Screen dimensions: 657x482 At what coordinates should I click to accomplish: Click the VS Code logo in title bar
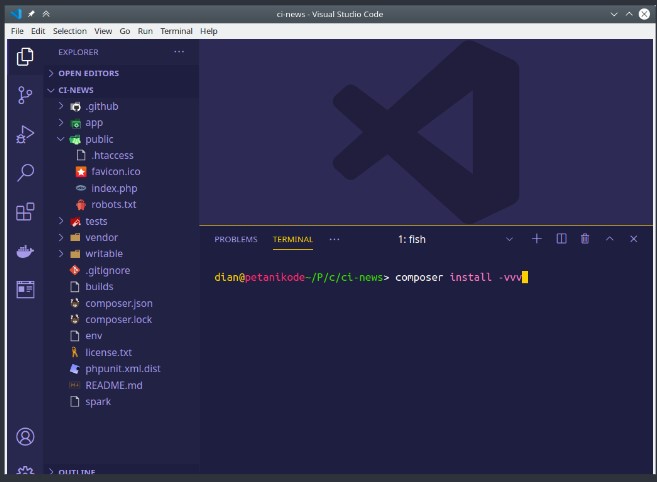(16, 14)
